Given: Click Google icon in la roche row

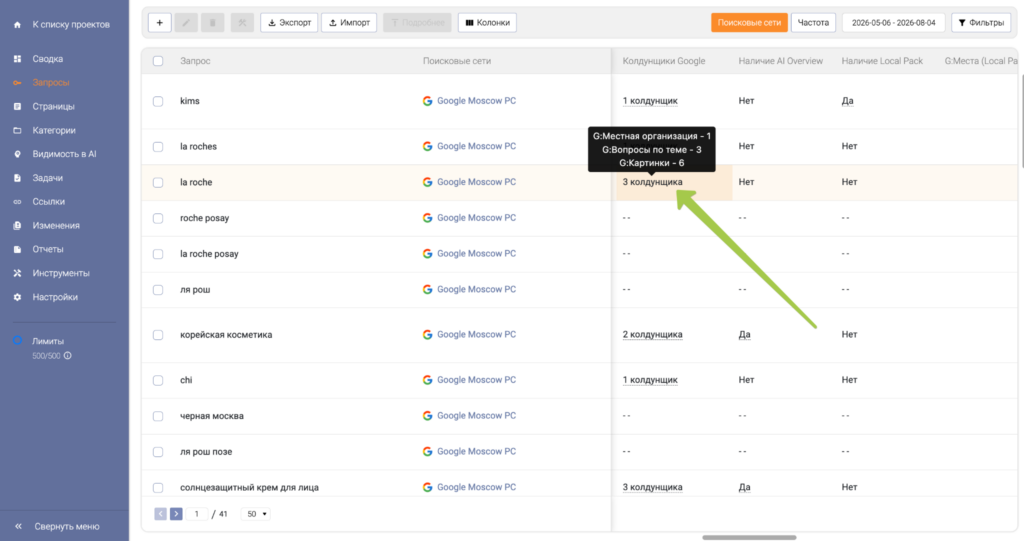Looking at the screenshot, I should pos(427,182).
